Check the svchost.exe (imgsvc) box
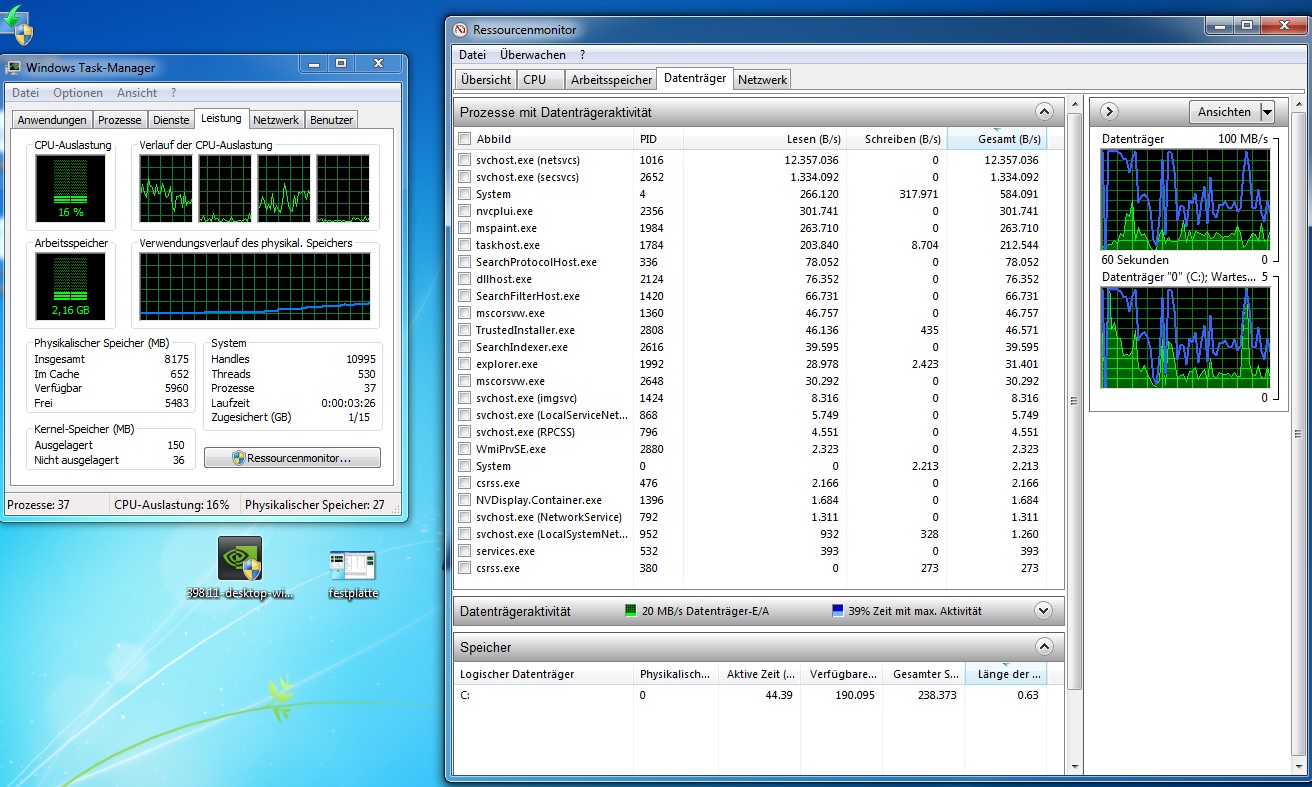Image resolution: width=1312 pixels, height=787 pixels. tap(464, 398)
